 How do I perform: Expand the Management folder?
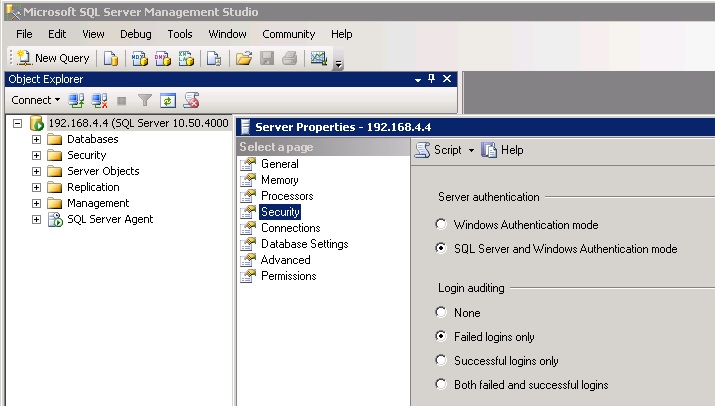point(36,203)
